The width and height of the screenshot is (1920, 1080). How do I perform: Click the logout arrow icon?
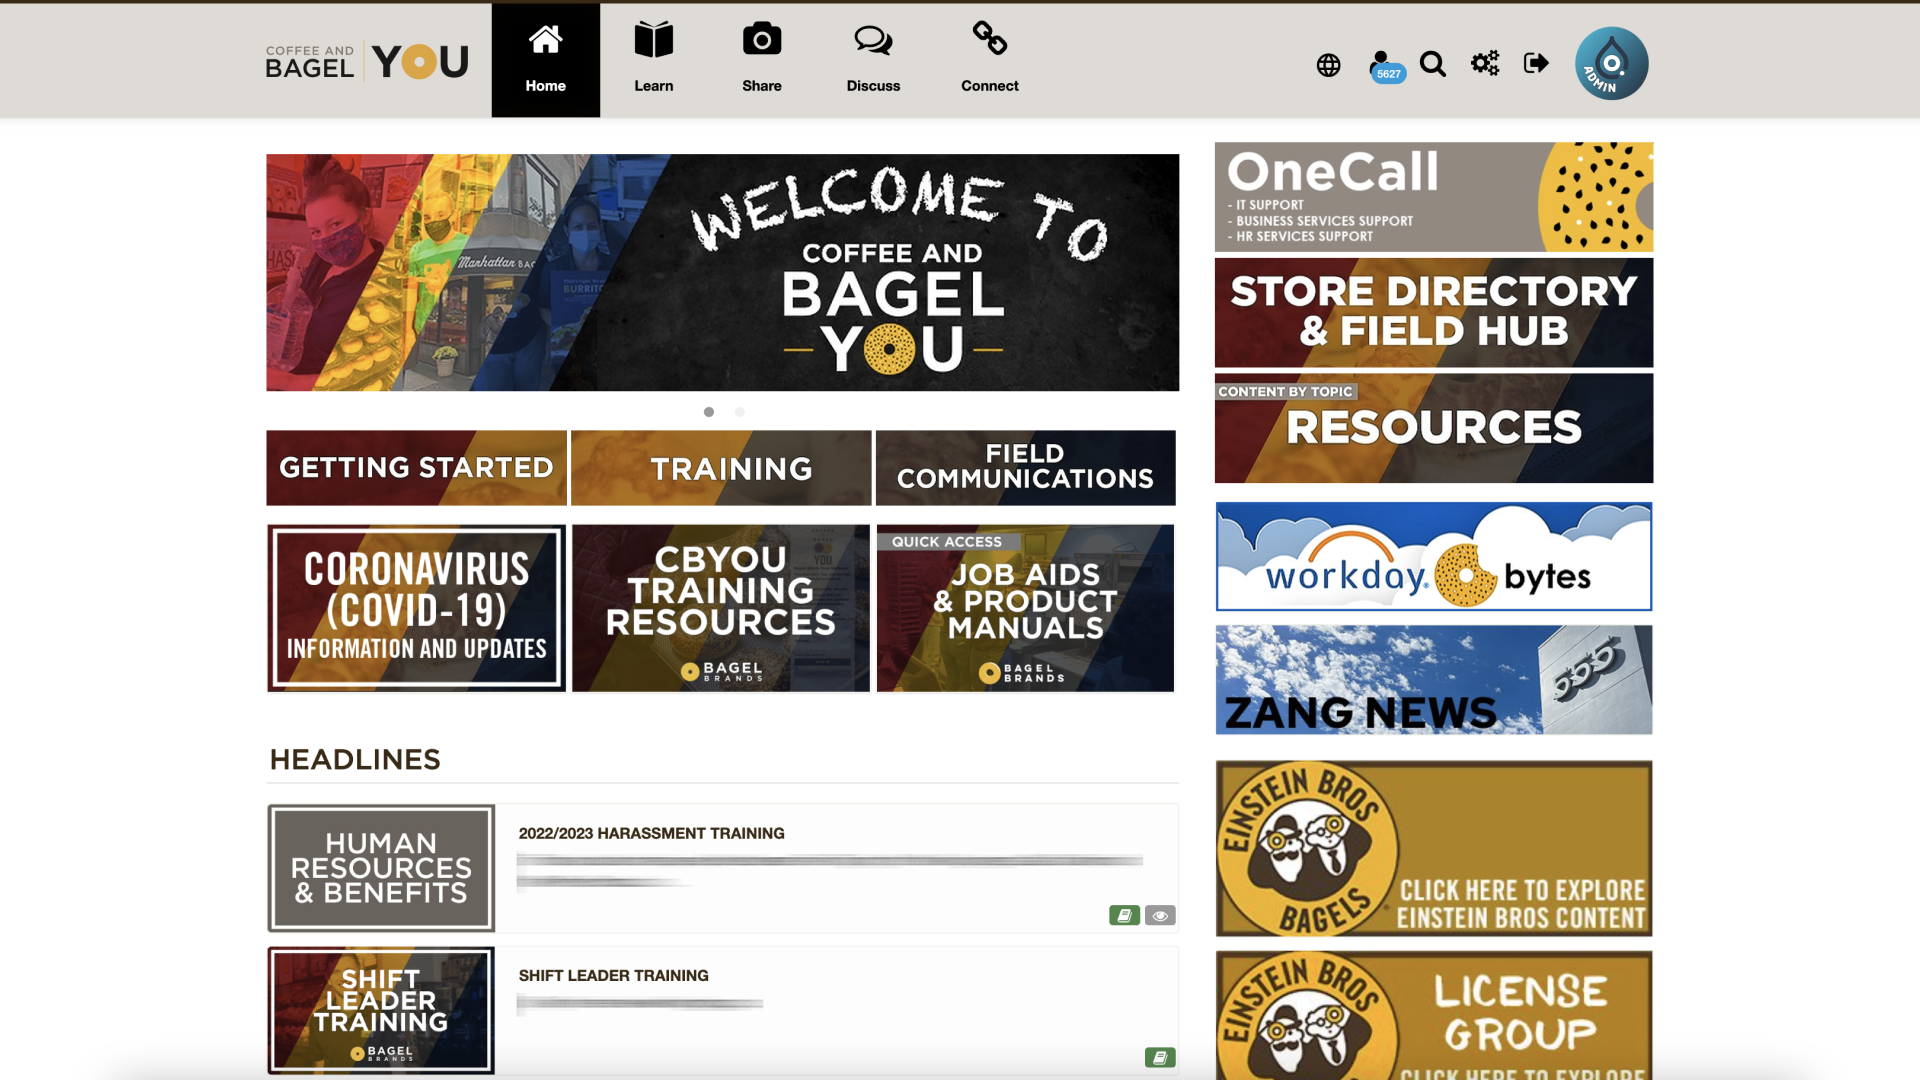tap(1536, 63)
